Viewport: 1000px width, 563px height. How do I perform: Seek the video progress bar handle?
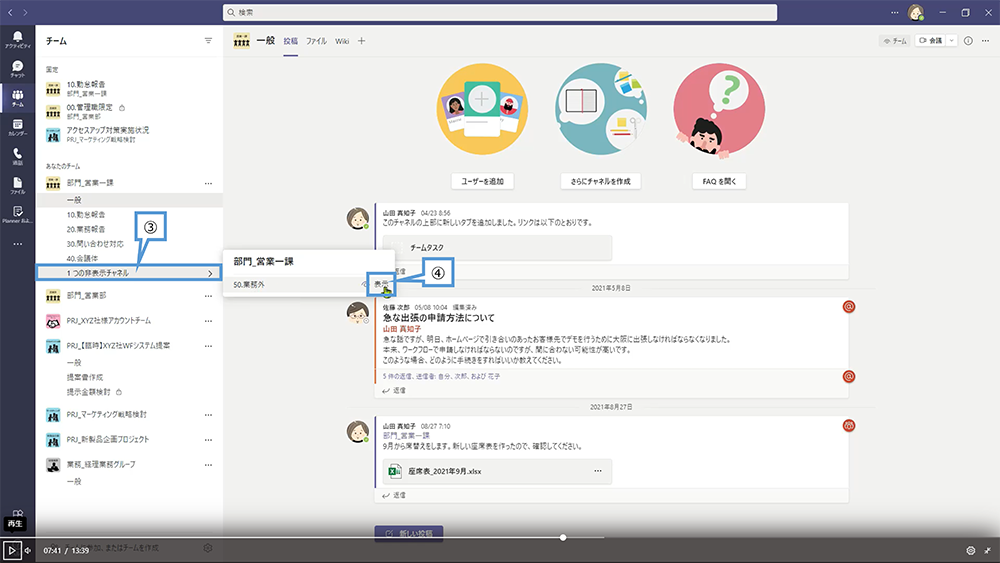tap(563, 537)
